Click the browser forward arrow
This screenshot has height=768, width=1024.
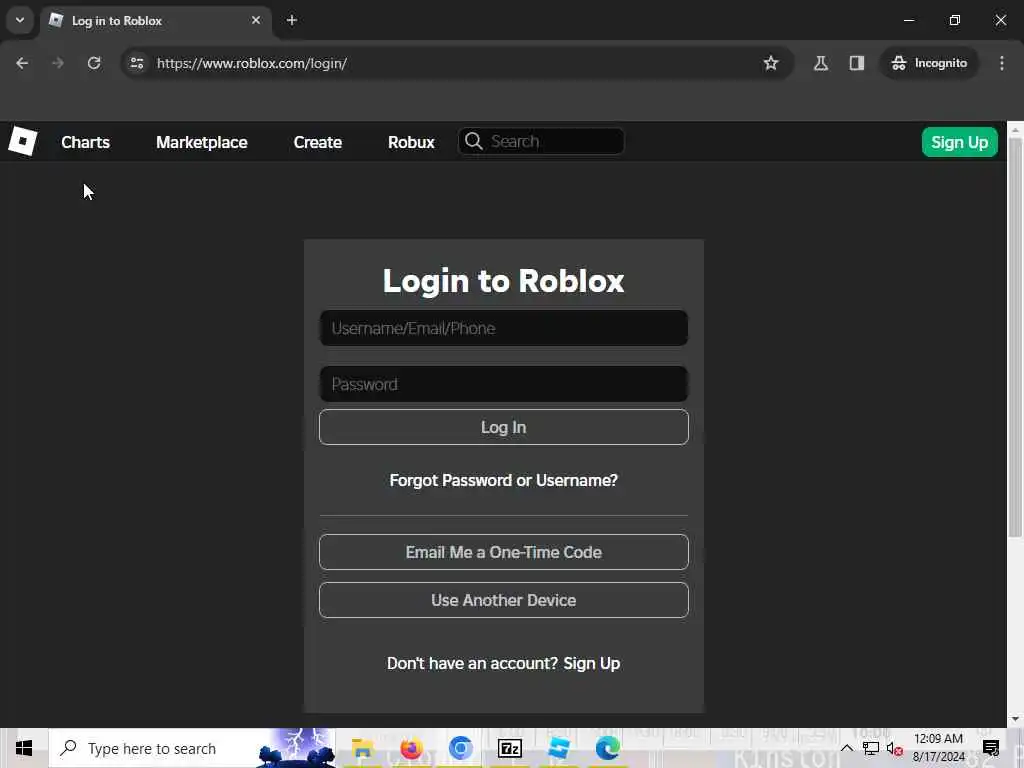(x=58, y=63)
